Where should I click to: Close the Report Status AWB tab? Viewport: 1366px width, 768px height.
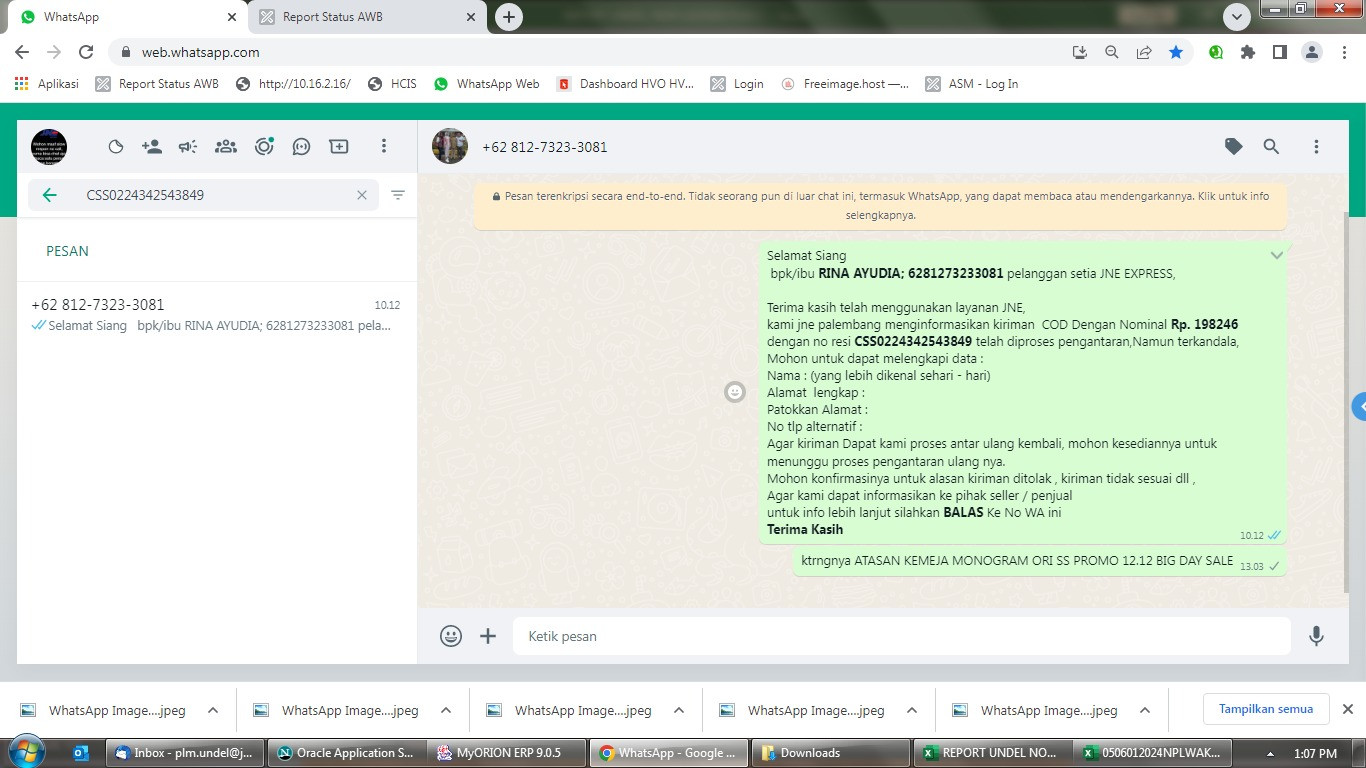click(x=471, y=17)
